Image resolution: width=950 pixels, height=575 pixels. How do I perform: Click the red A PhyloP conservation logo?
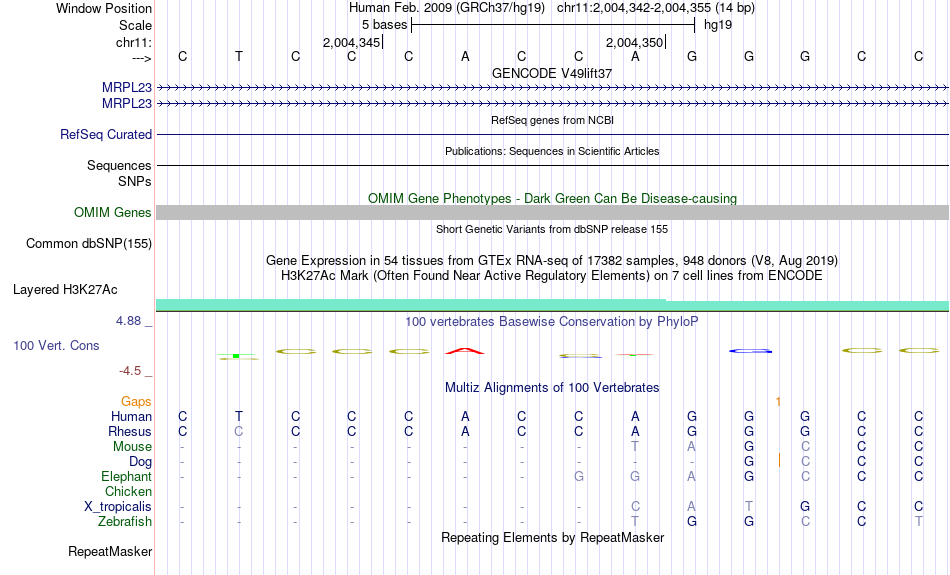(x=465, y=351)
